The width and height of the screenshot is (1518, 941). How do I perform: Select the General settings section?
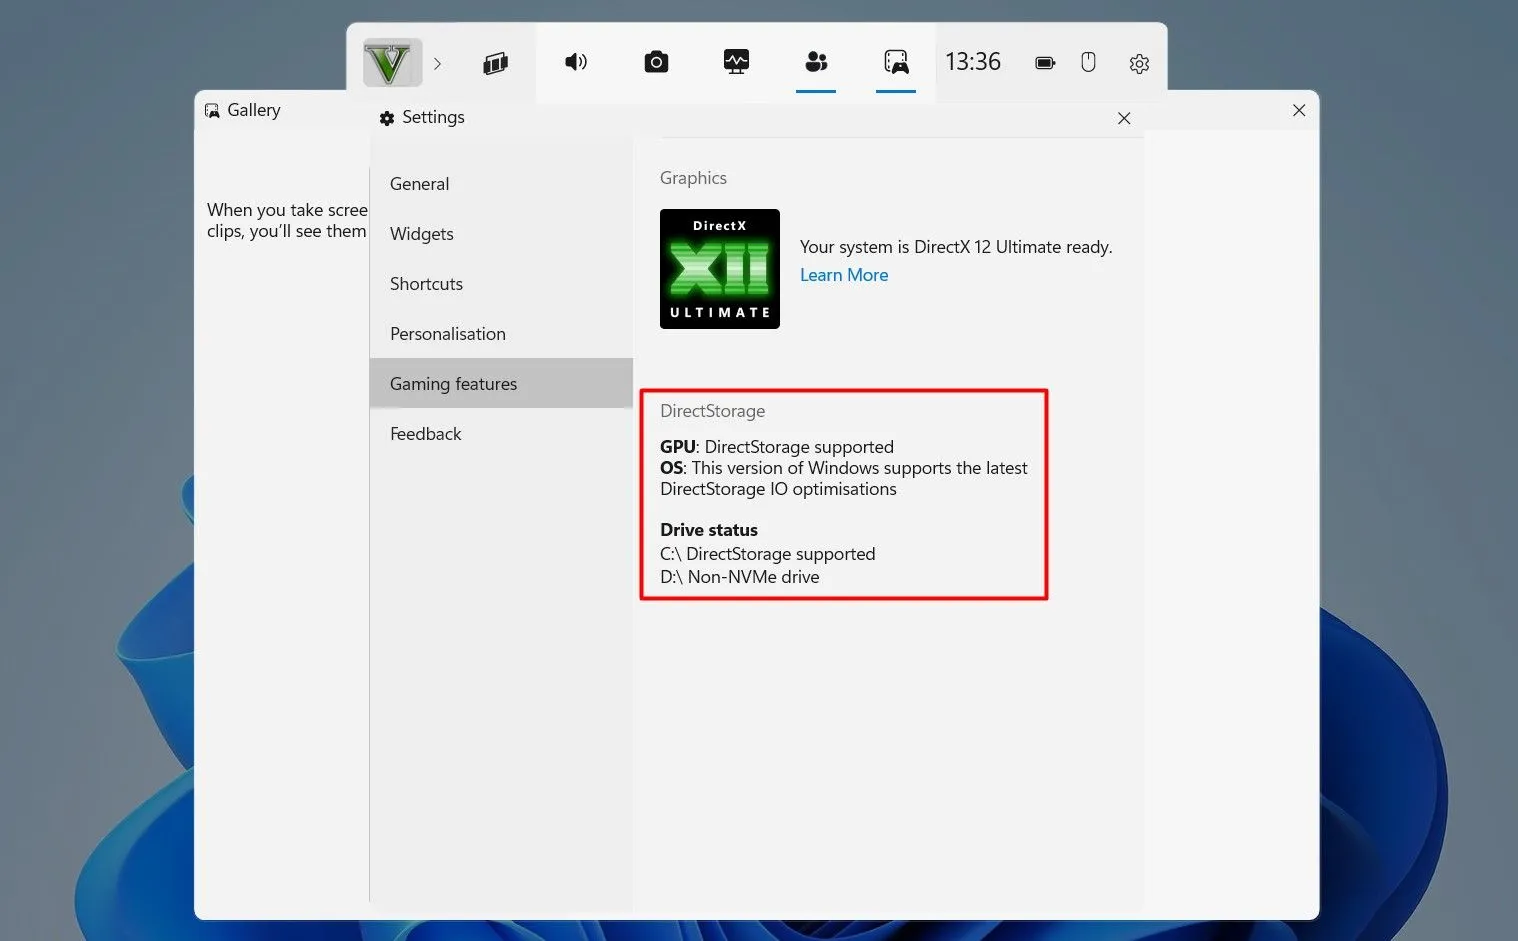click(419, 184)
